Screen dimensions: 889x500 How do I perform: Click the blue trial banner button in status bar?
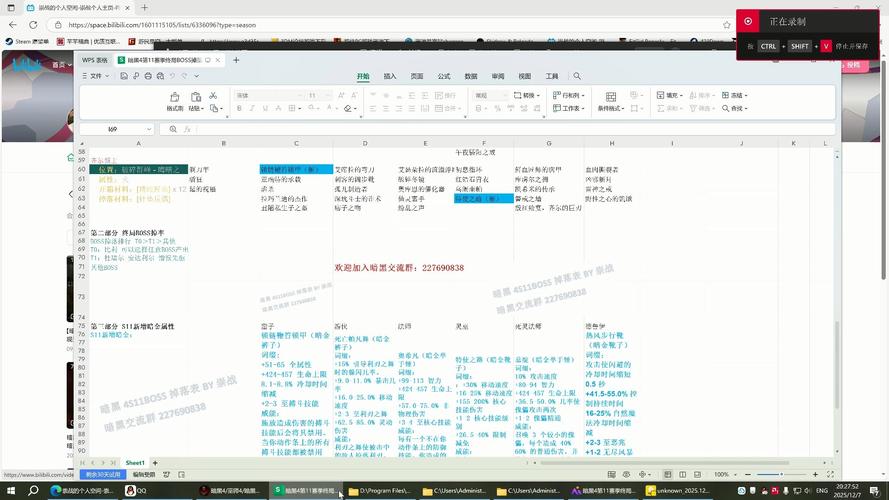103,474
